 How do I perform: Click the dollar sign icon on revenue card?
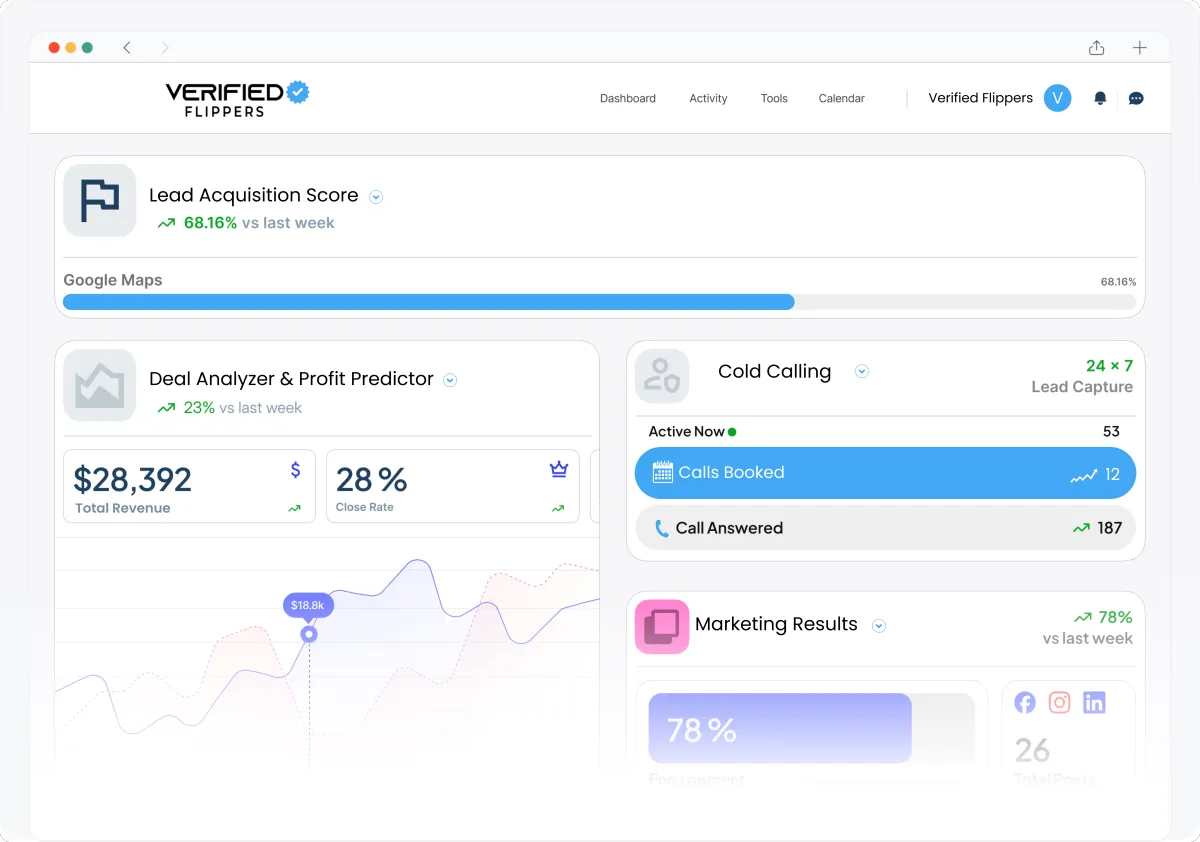pos(295,470)
